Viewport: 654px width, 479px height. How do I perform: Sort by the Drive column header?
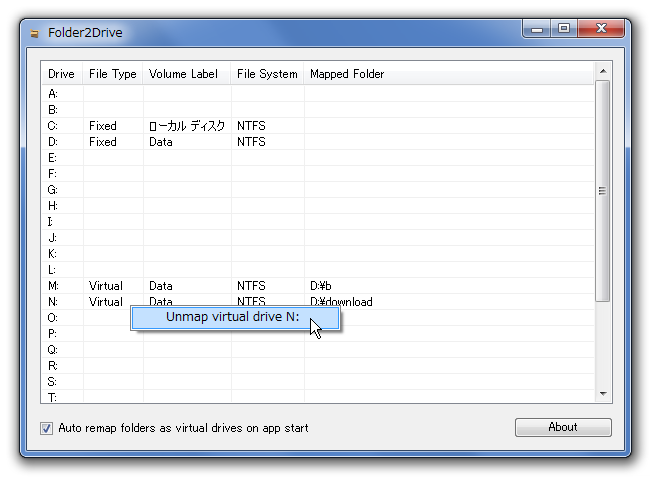[x=62, y=74]
